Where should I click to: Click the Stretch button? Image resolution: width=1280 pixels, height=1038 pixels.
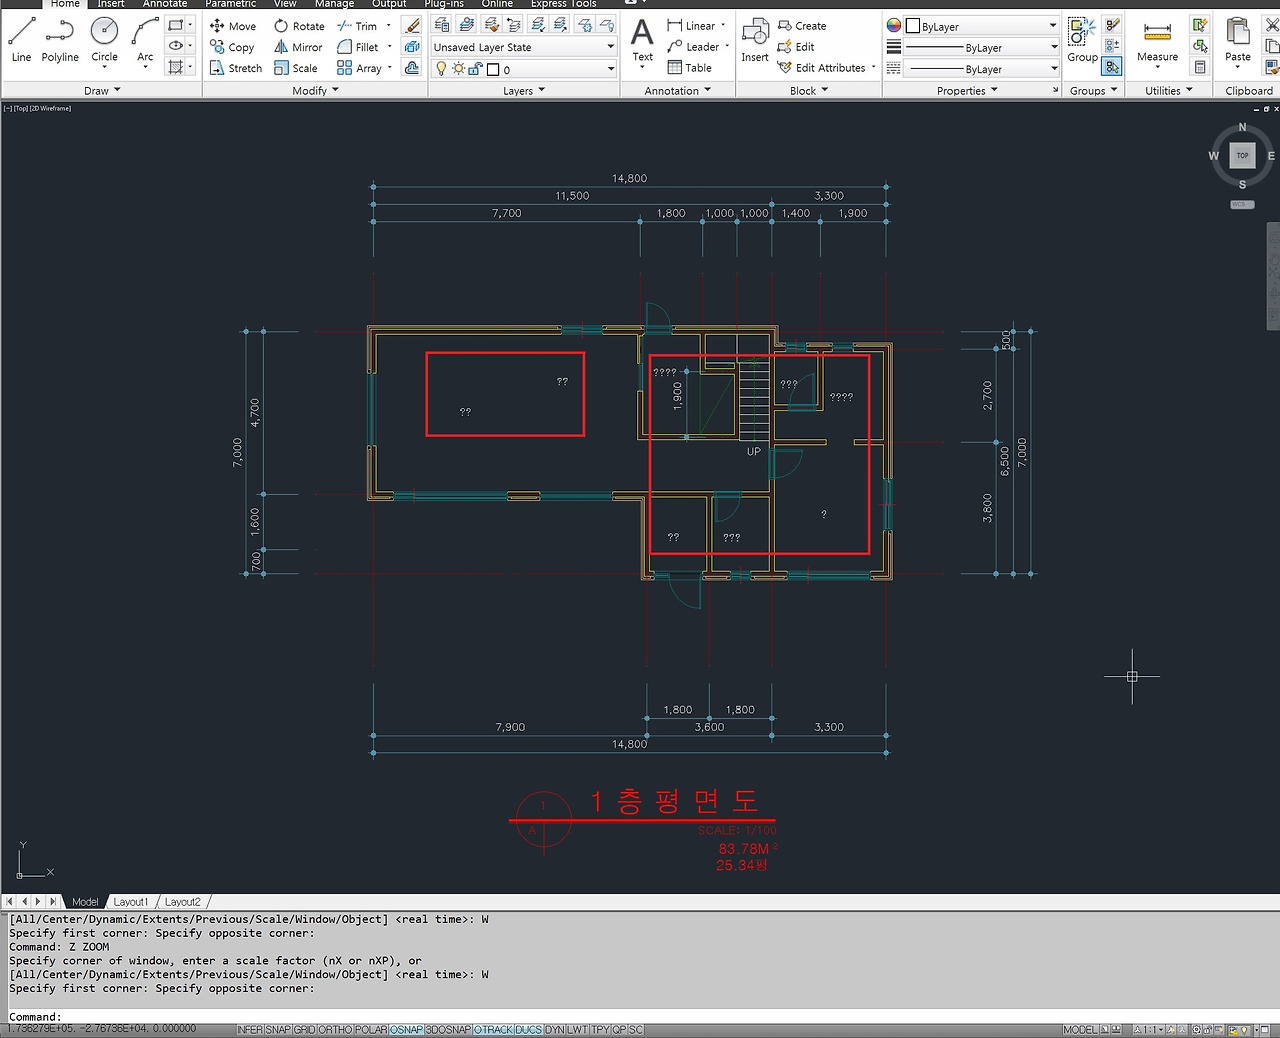pyautogui.click(x=236, y=68)
